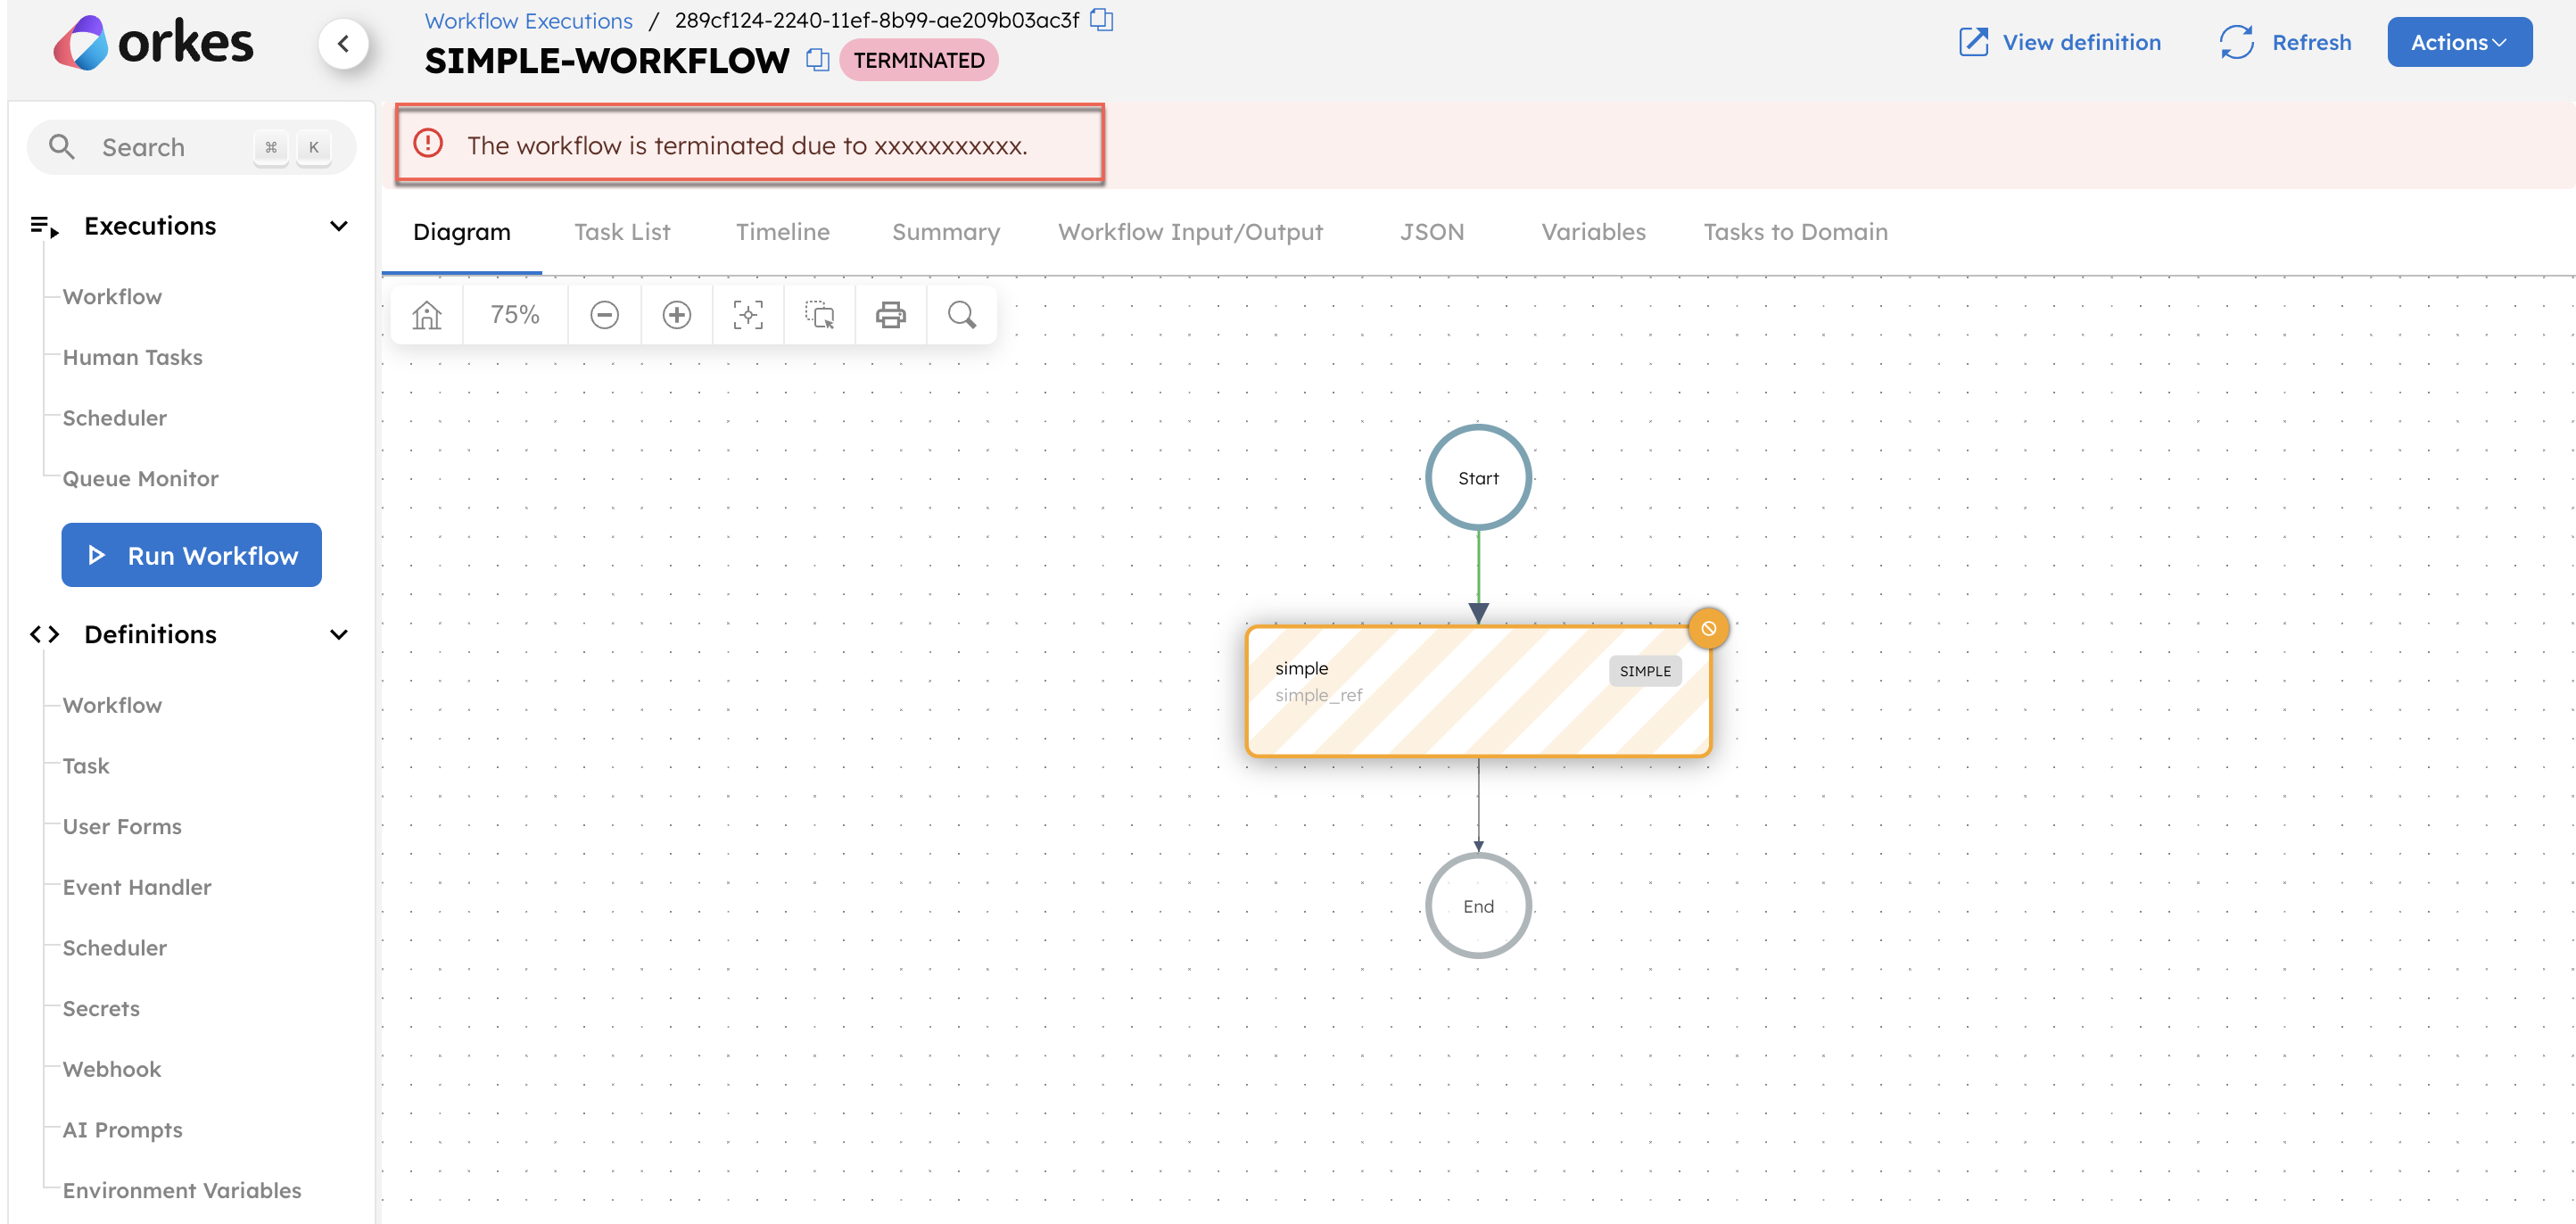Open Environment Variables in sidebar
Image resolution: width=2576 pixels, height=1224 pixels.
coord(181,1190)
